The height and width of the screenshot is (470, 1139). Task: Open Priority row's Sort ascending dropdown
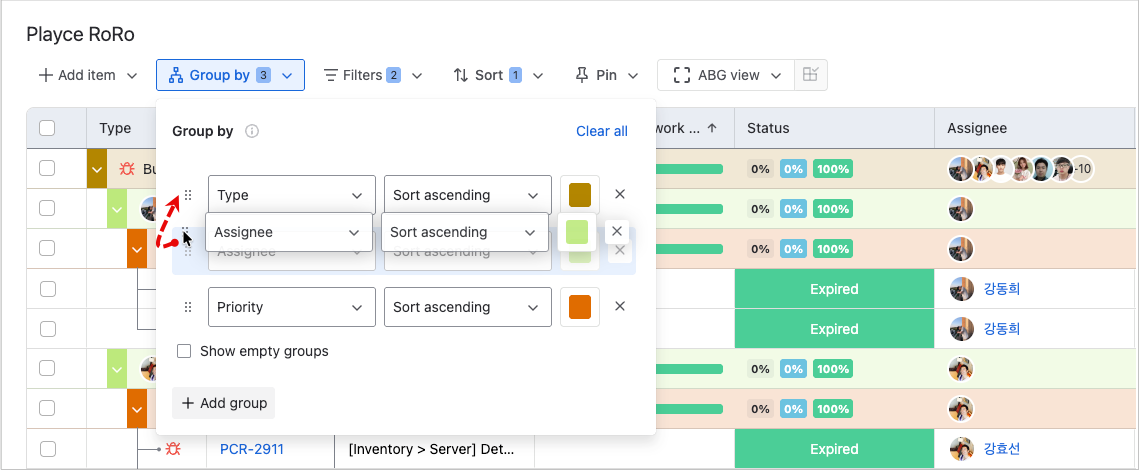coord(467,307)
